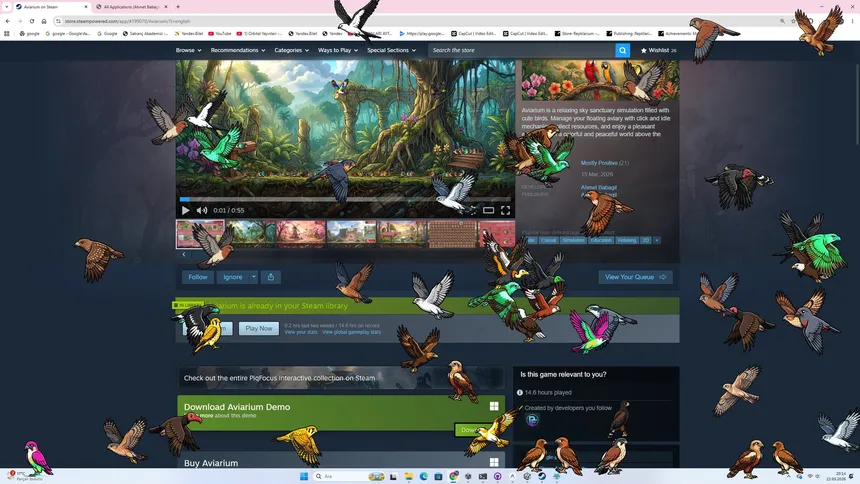
Task: Open a new browser tab plus
Action: click(x=178, y=7)
